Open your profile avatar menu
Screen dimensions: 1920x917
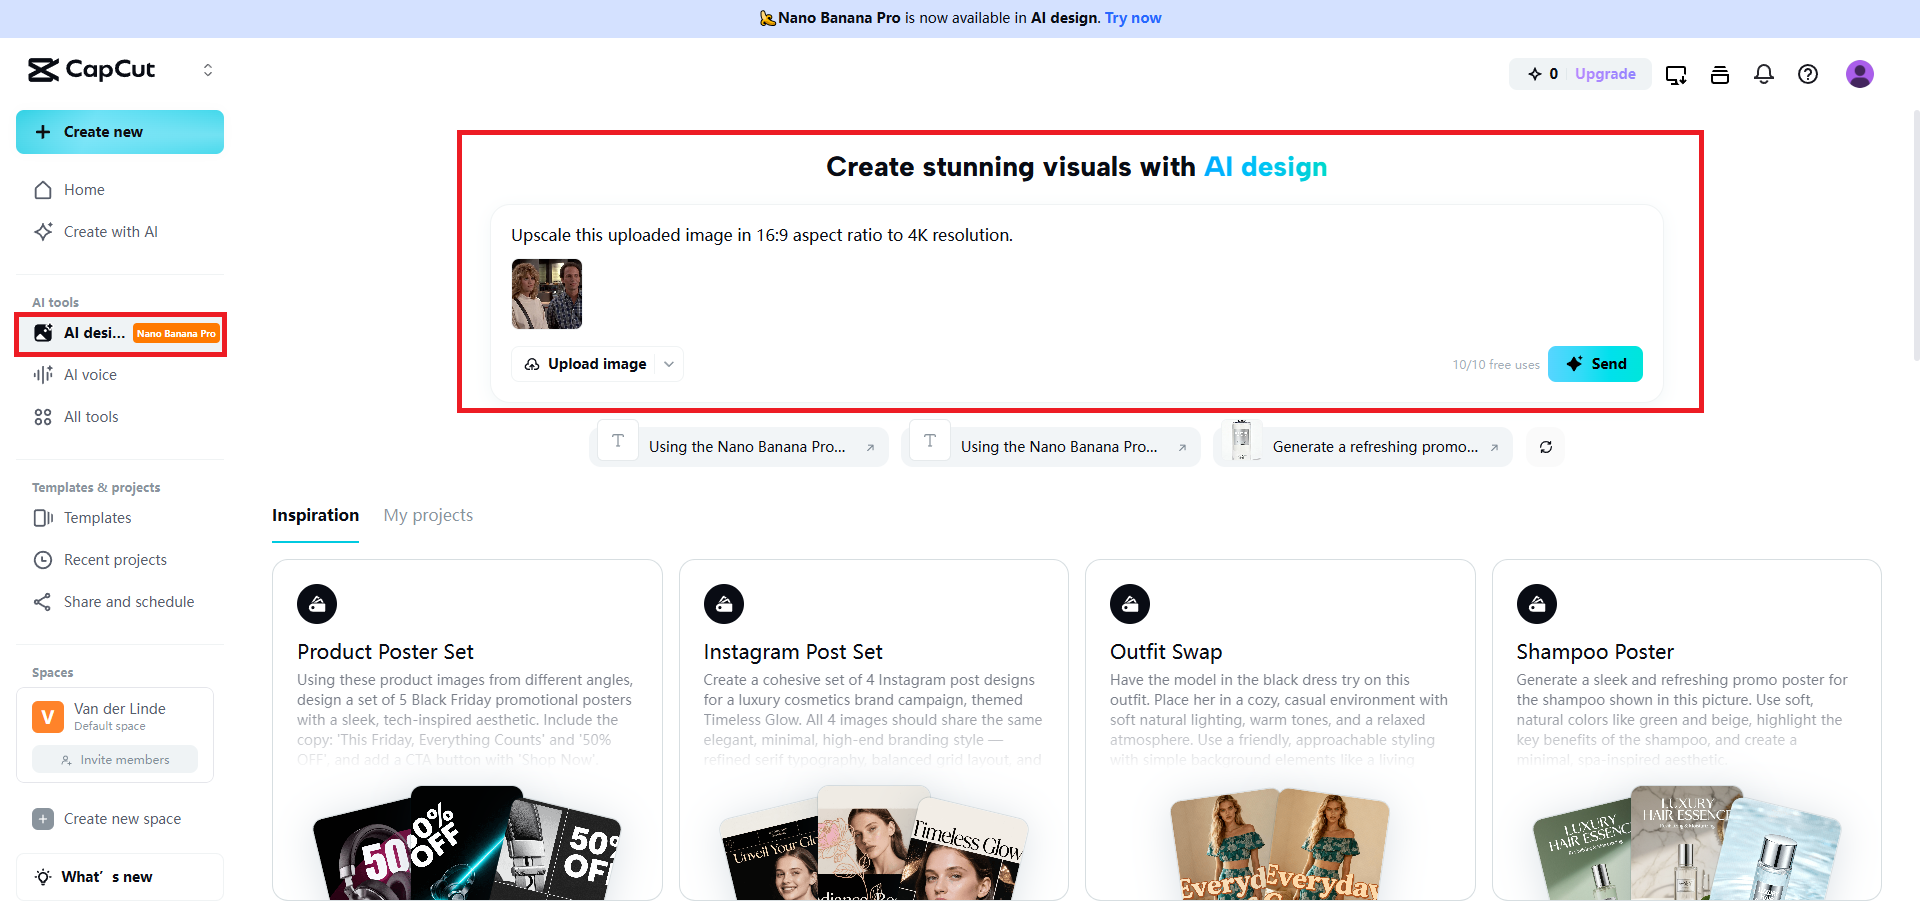[1860, 74]
